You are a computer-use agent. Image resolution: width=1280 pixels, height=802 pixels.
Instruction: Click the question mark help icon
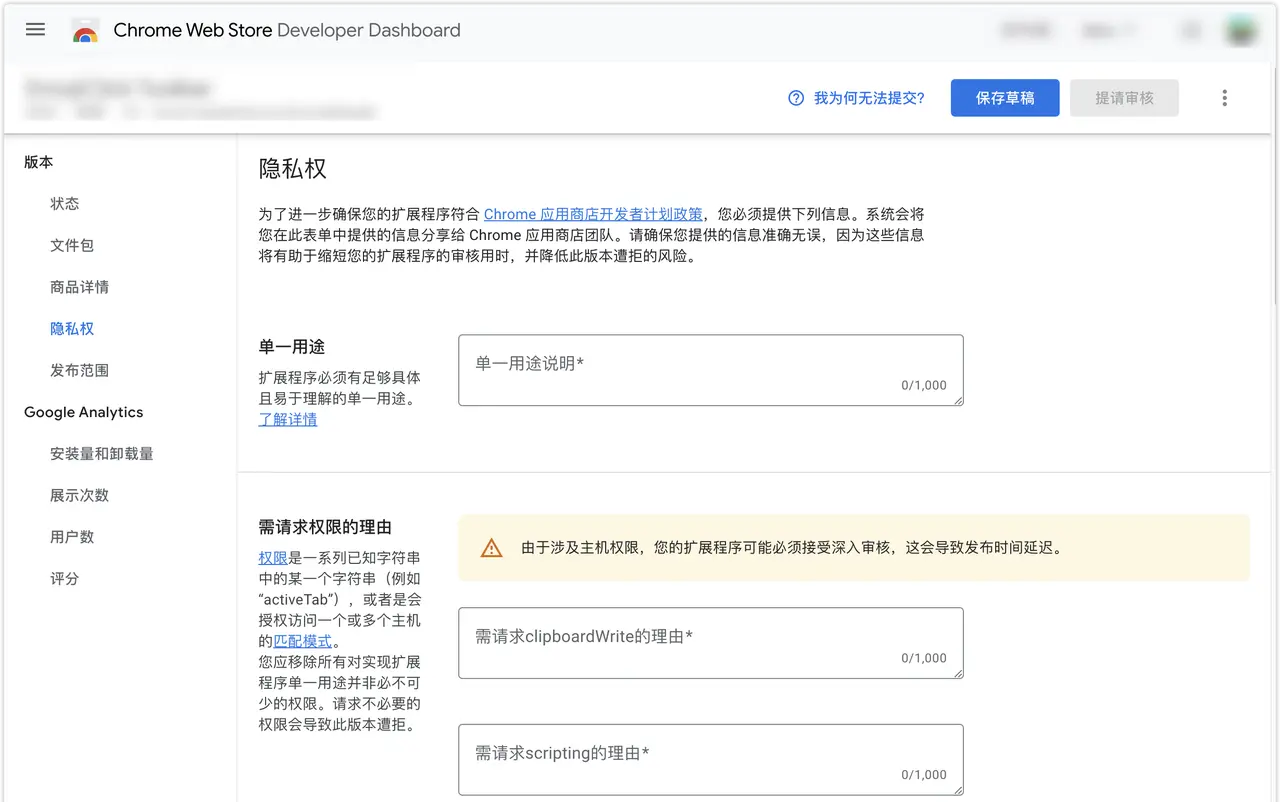coord(796,98)
